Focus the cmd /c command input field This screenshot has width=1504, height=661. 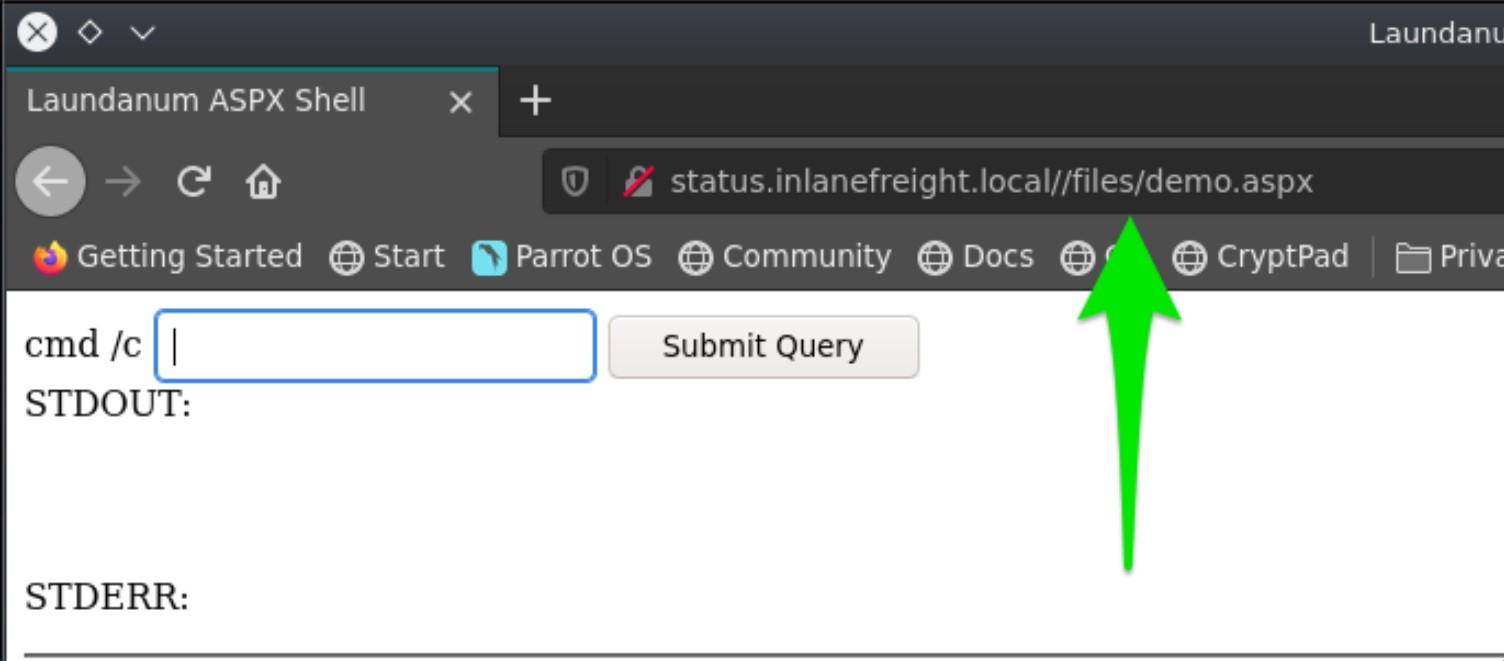[x=376, y=346]
